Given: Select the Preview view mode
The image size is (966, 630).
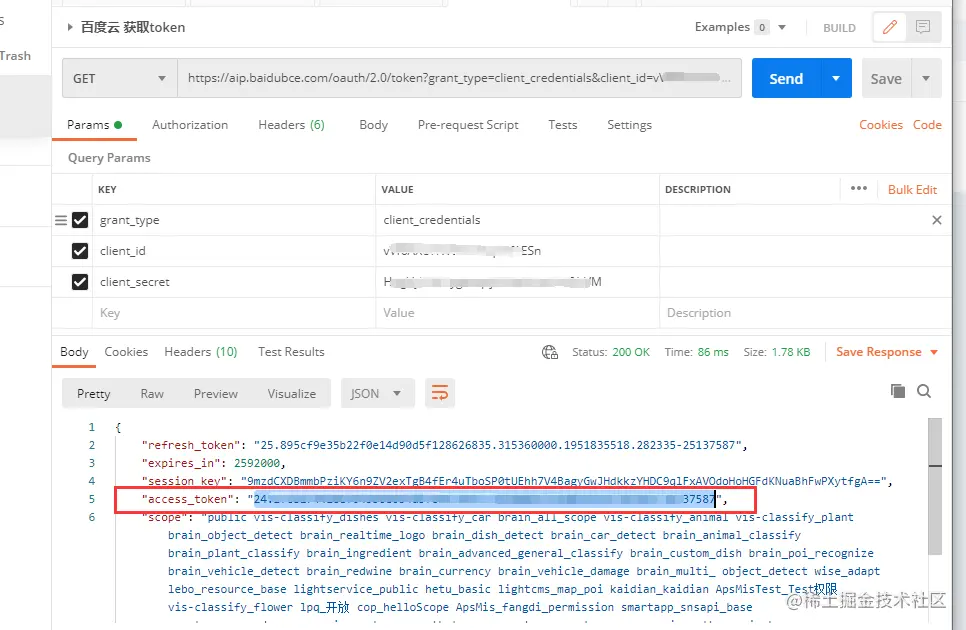Looking at the screenshot, I should tap(216, 394).
